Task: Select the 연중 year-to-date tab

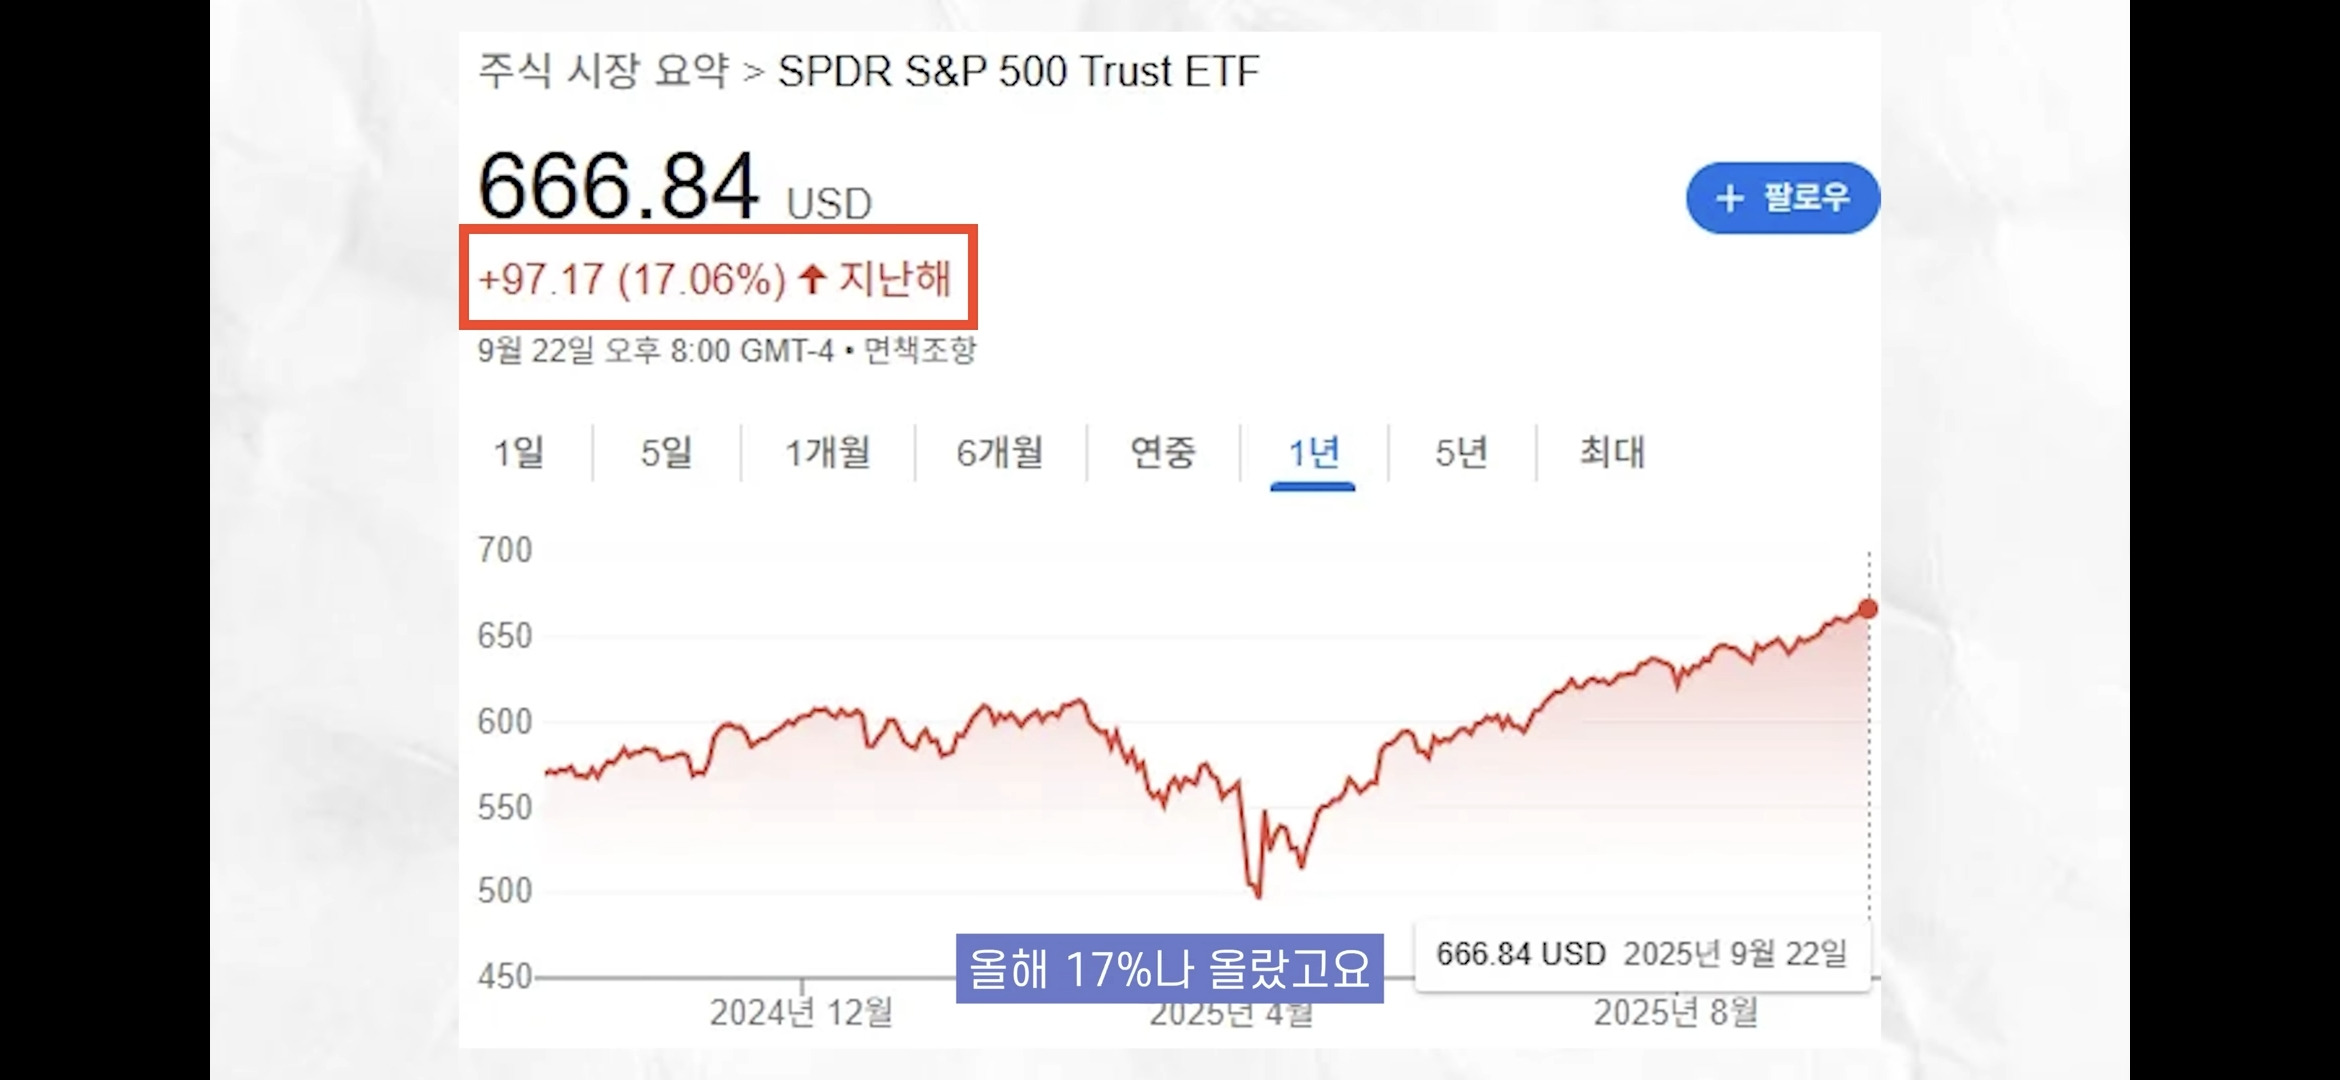Action: [1162, 453]
